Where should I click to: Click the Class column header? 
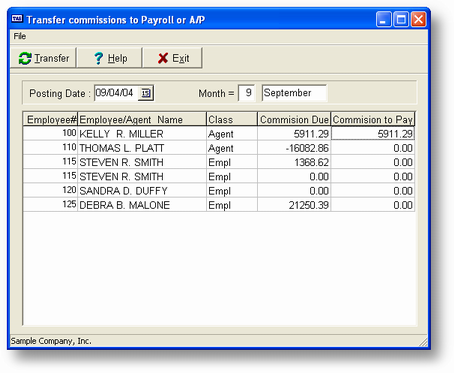point(232,119)
